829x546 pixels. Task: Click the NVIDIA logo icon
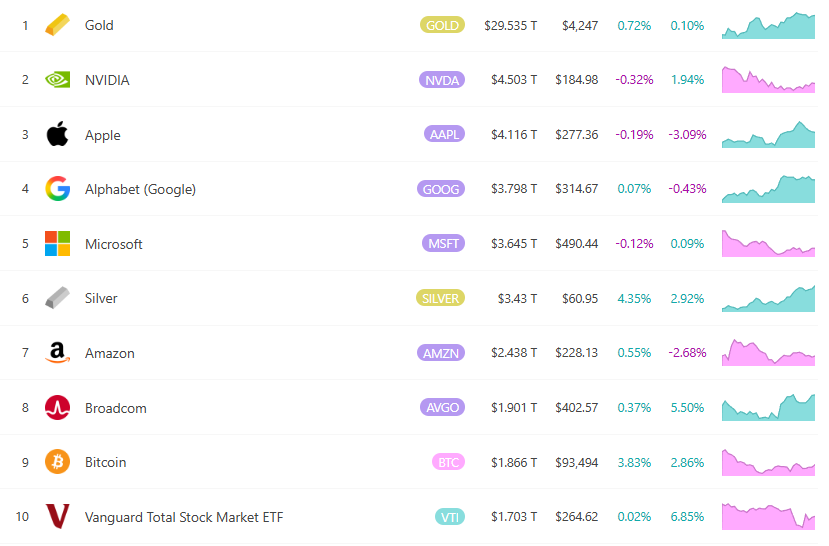[58, 80]
